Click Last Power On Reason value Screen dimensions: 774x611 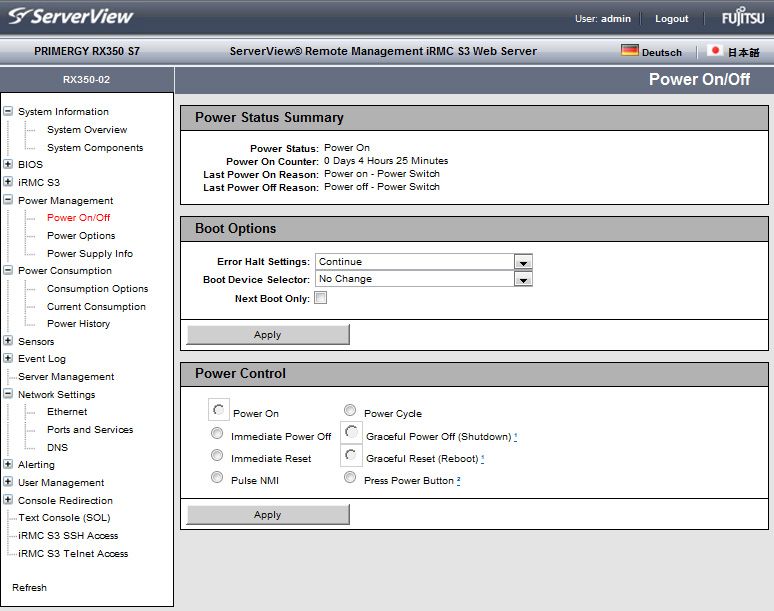pos(382,174)
